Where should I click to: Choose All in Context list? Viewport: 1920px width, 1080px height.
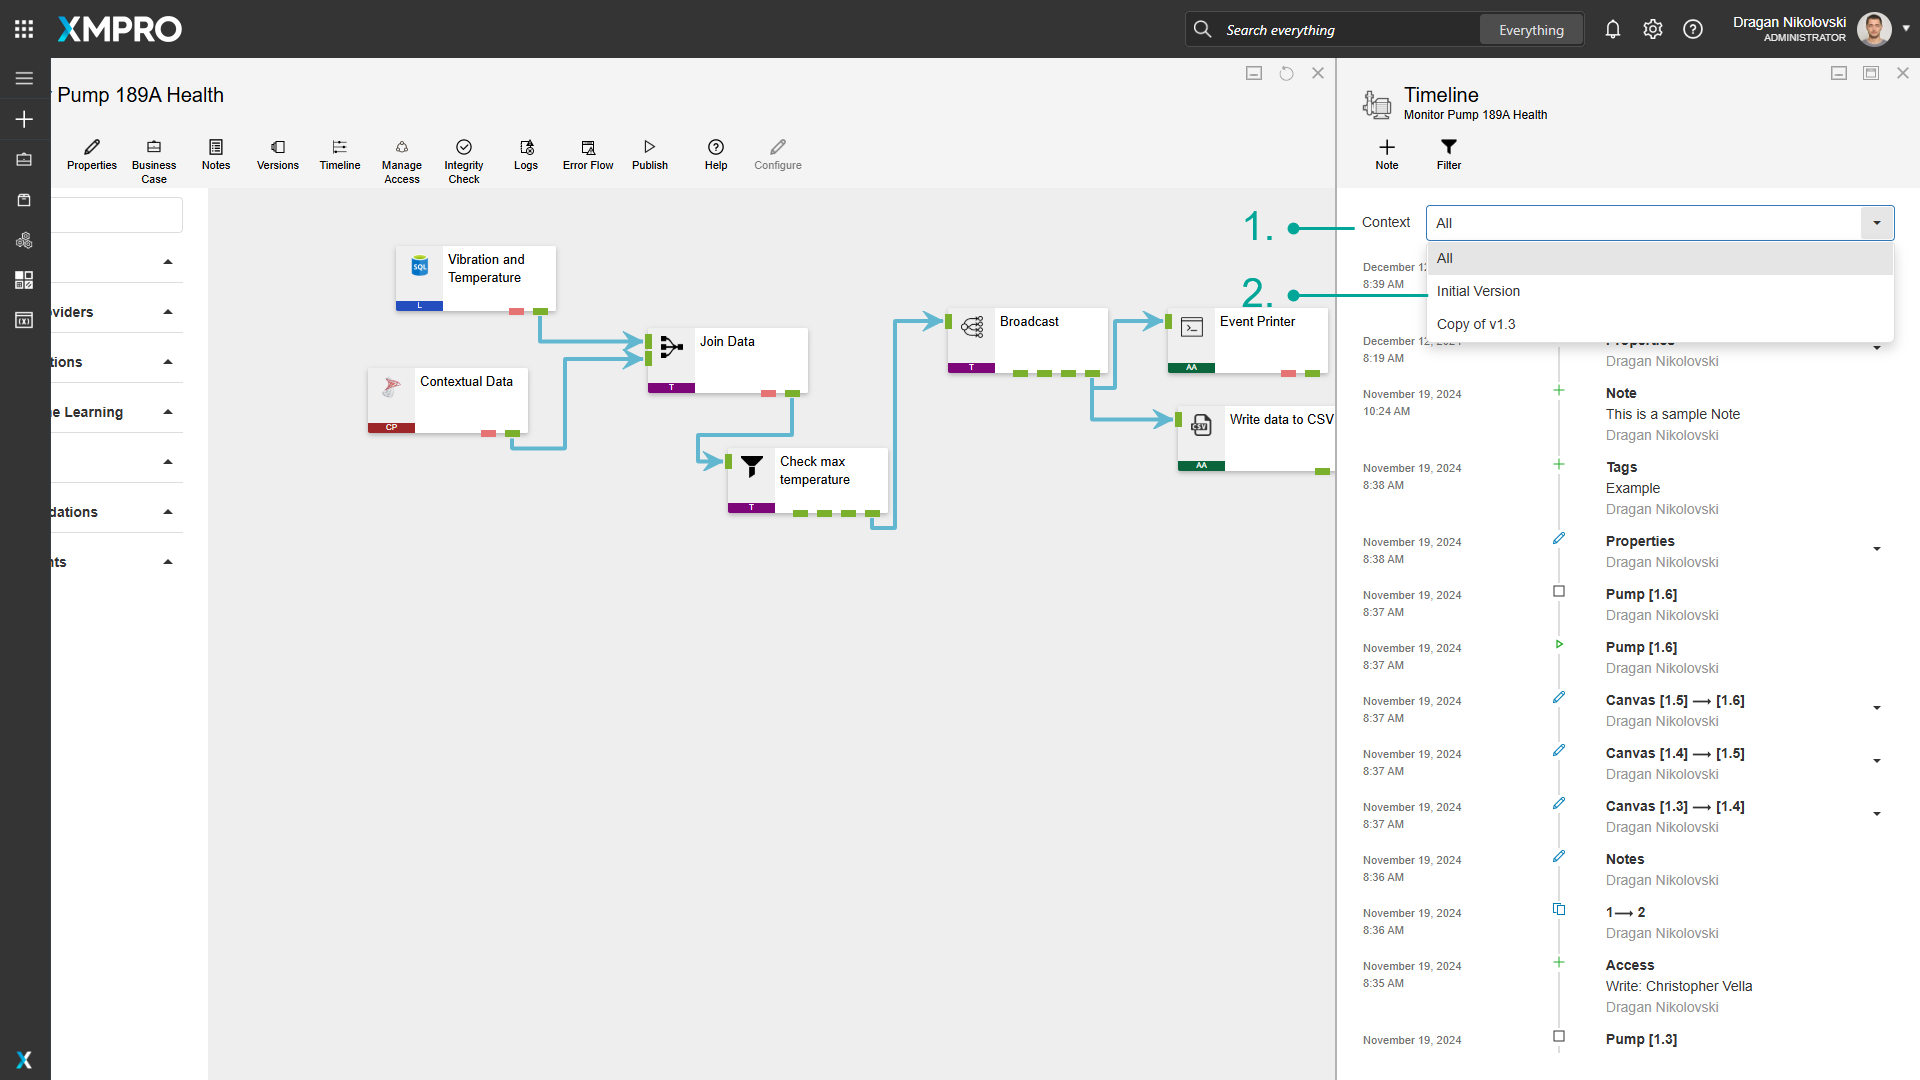pyautogui.click(x=1660, y=258)
